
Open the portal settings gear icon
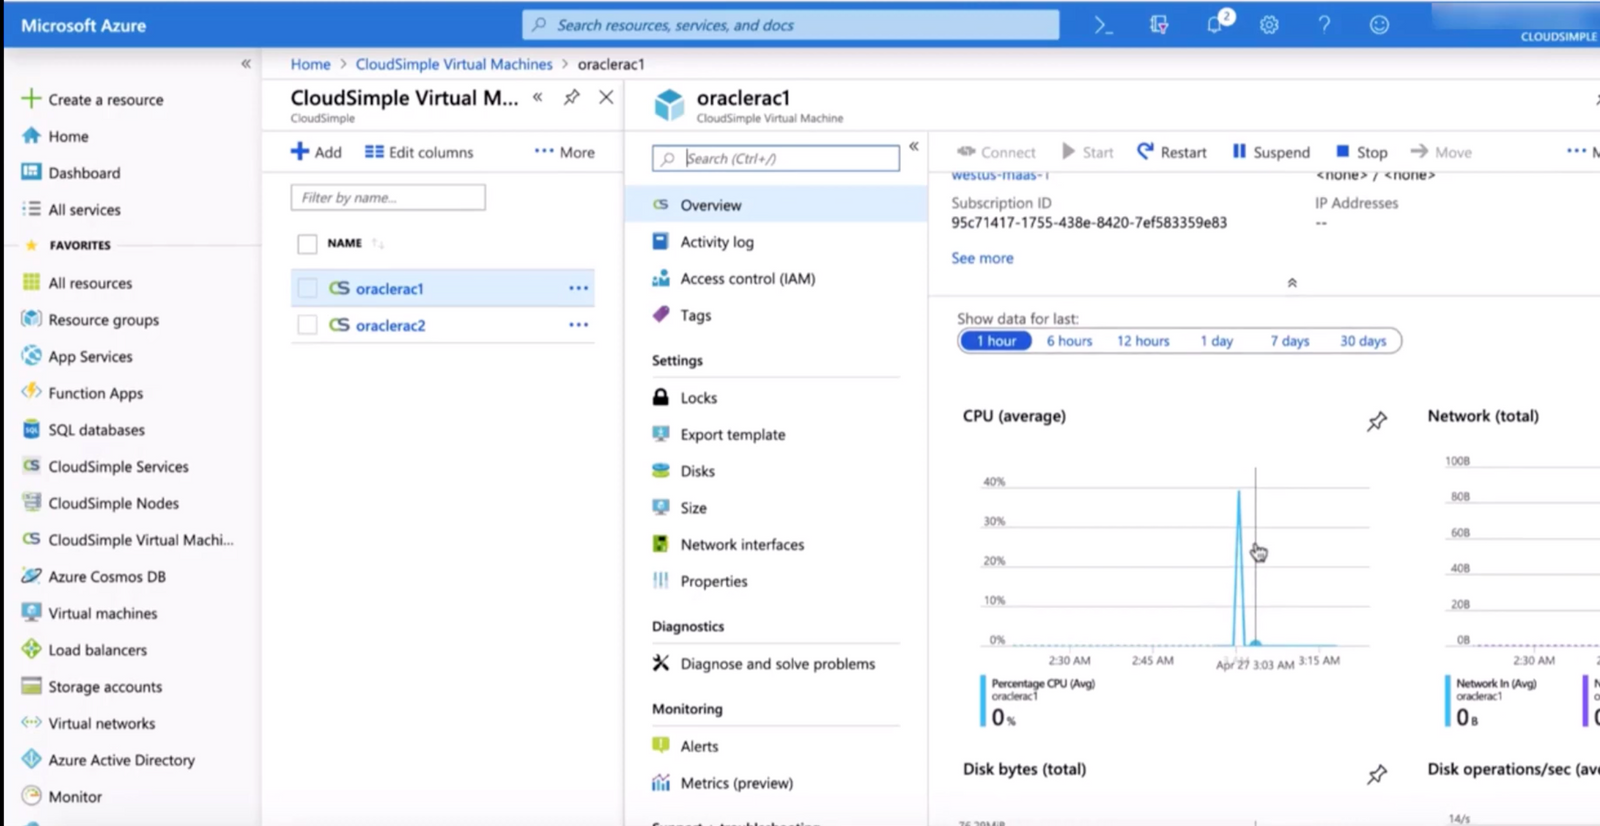pos(1269,25)
